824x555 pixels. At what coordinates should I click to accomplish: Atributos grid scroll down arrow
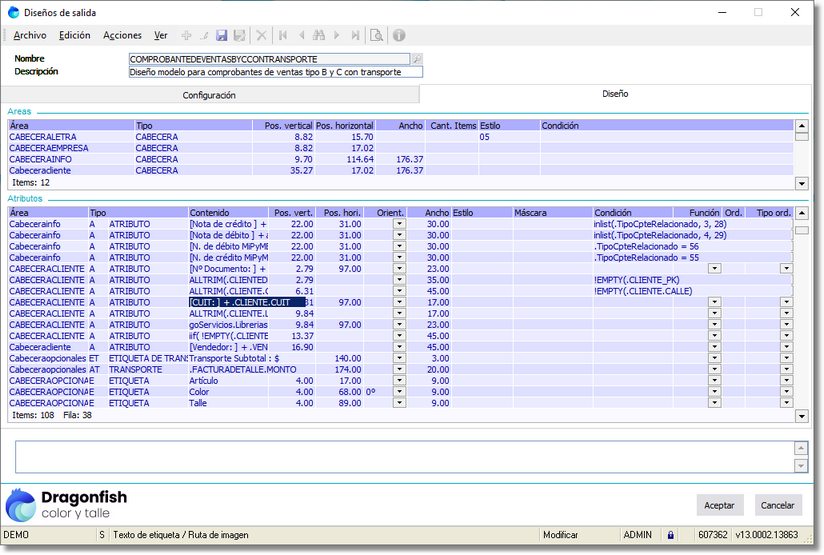point(801,416)
